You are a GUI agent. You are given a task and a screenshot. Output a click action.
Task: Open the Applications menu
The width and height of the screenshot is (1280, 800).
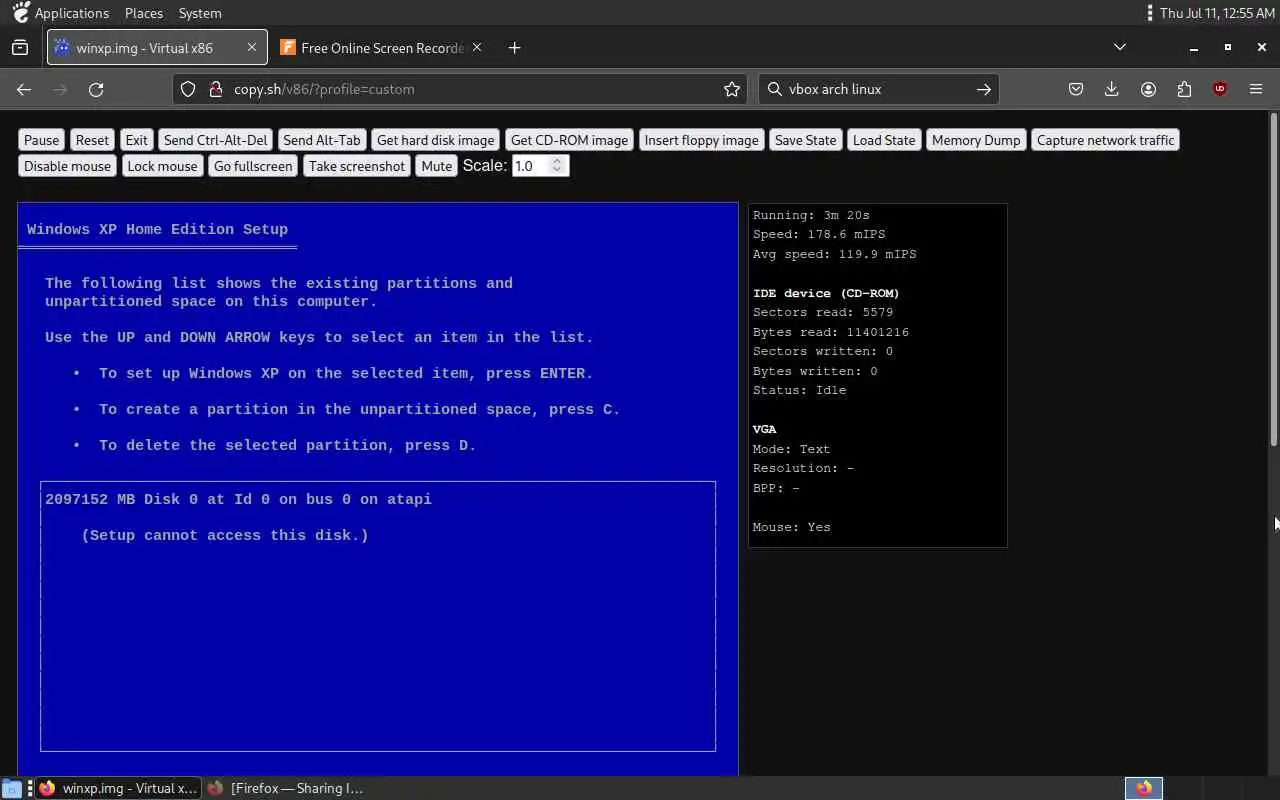72,13
